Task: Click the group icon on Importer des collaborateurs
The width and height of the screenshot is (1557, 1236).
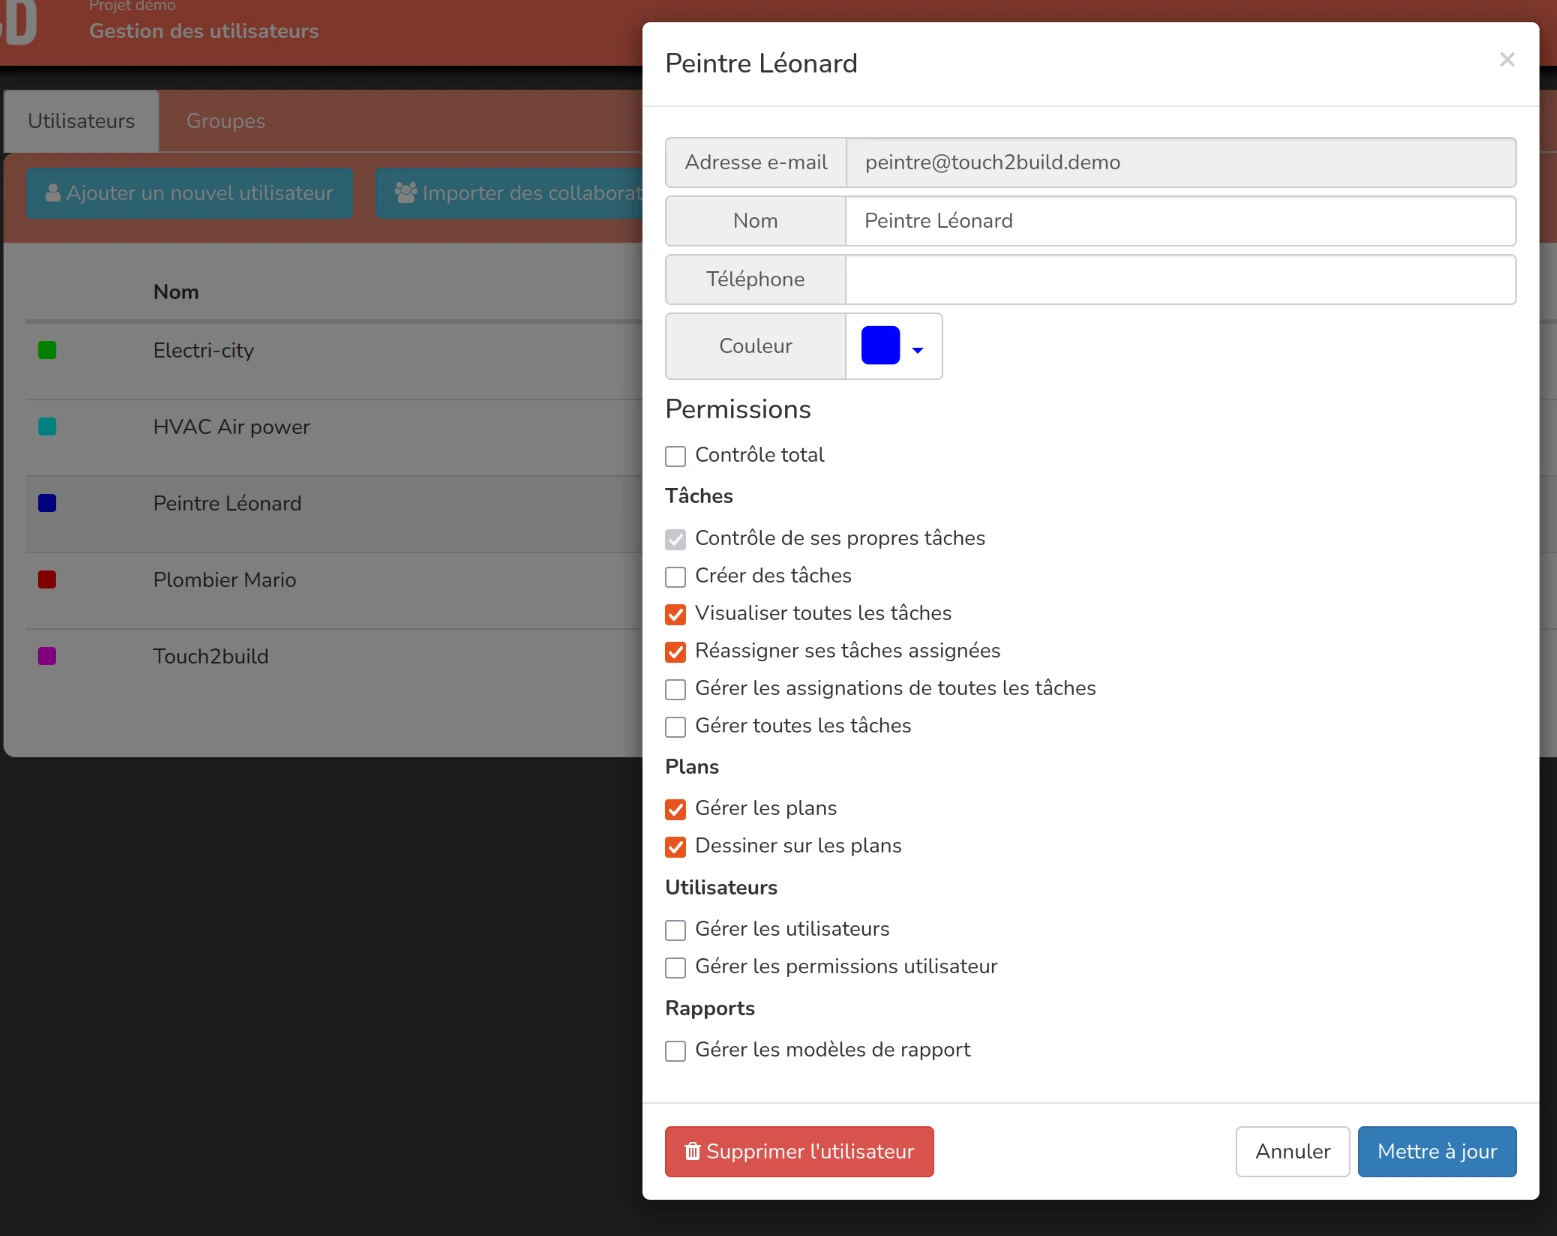Action: point(406,193)
